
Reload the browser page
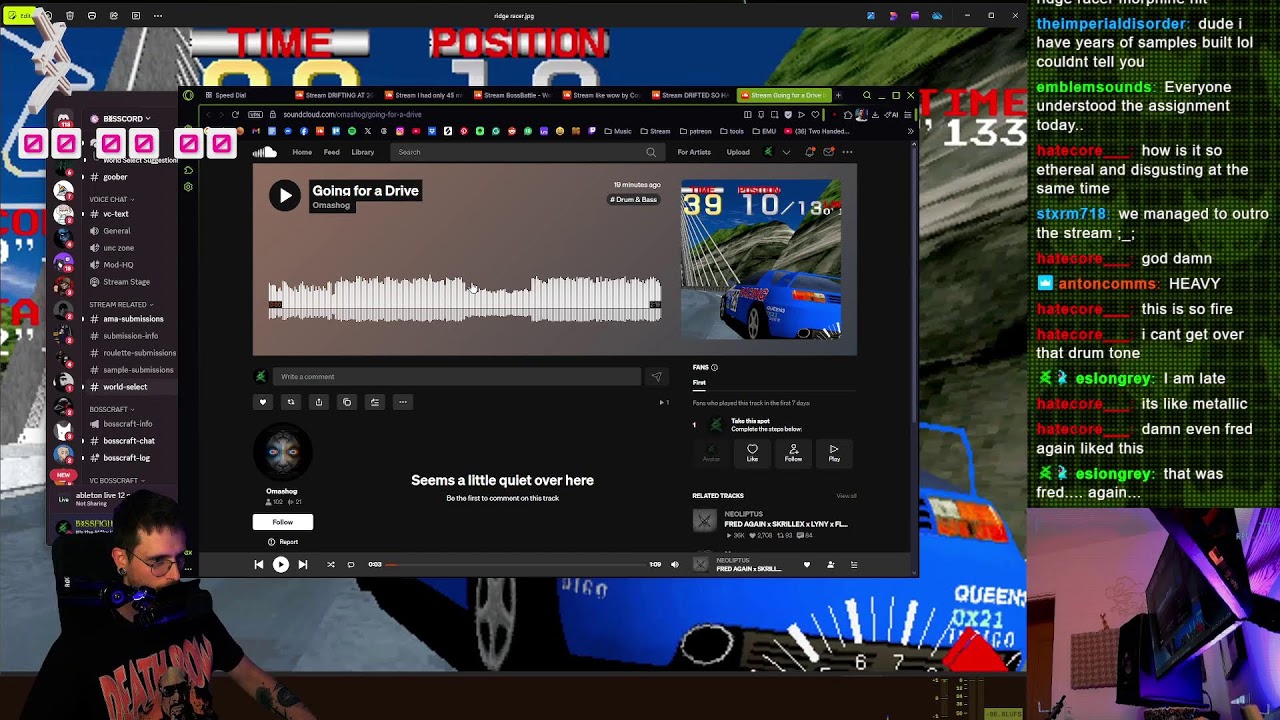(x=235, y=114)
